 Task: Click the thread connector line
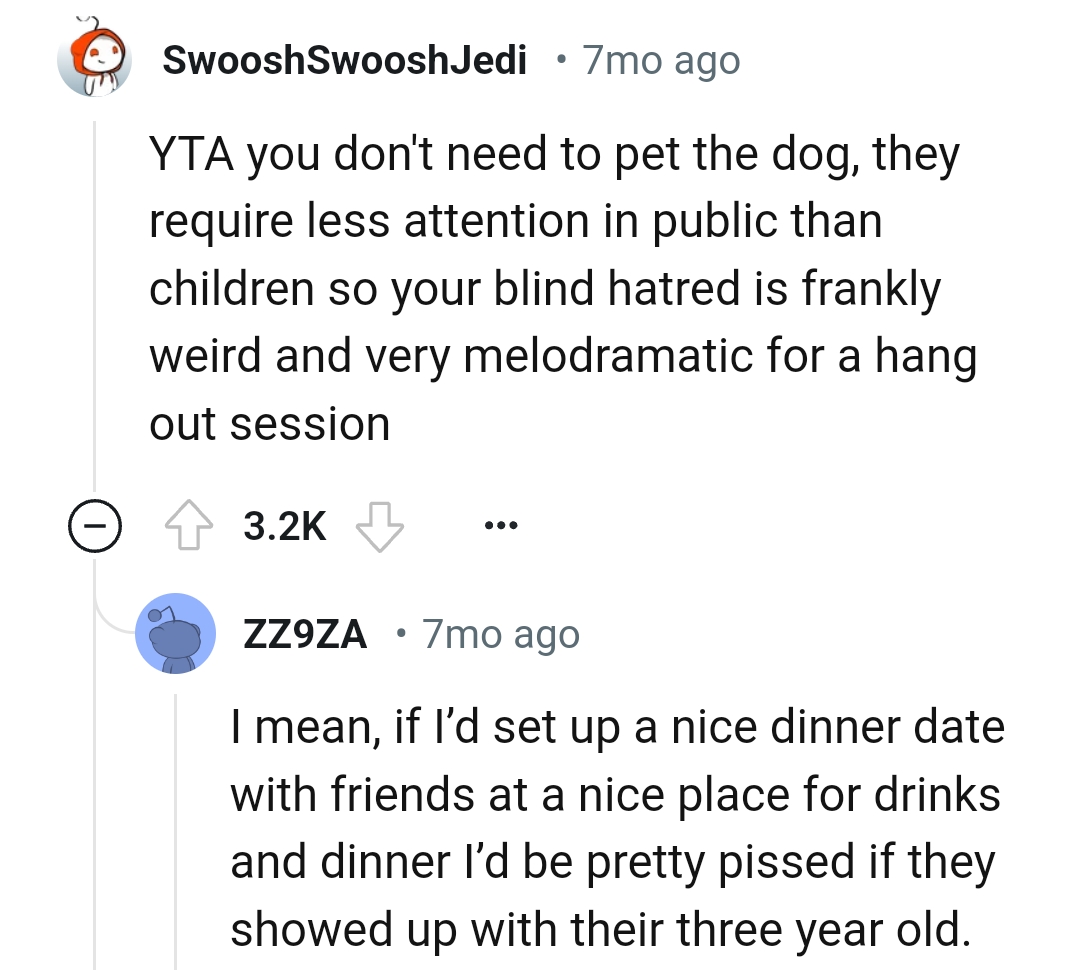coord(95,300)
